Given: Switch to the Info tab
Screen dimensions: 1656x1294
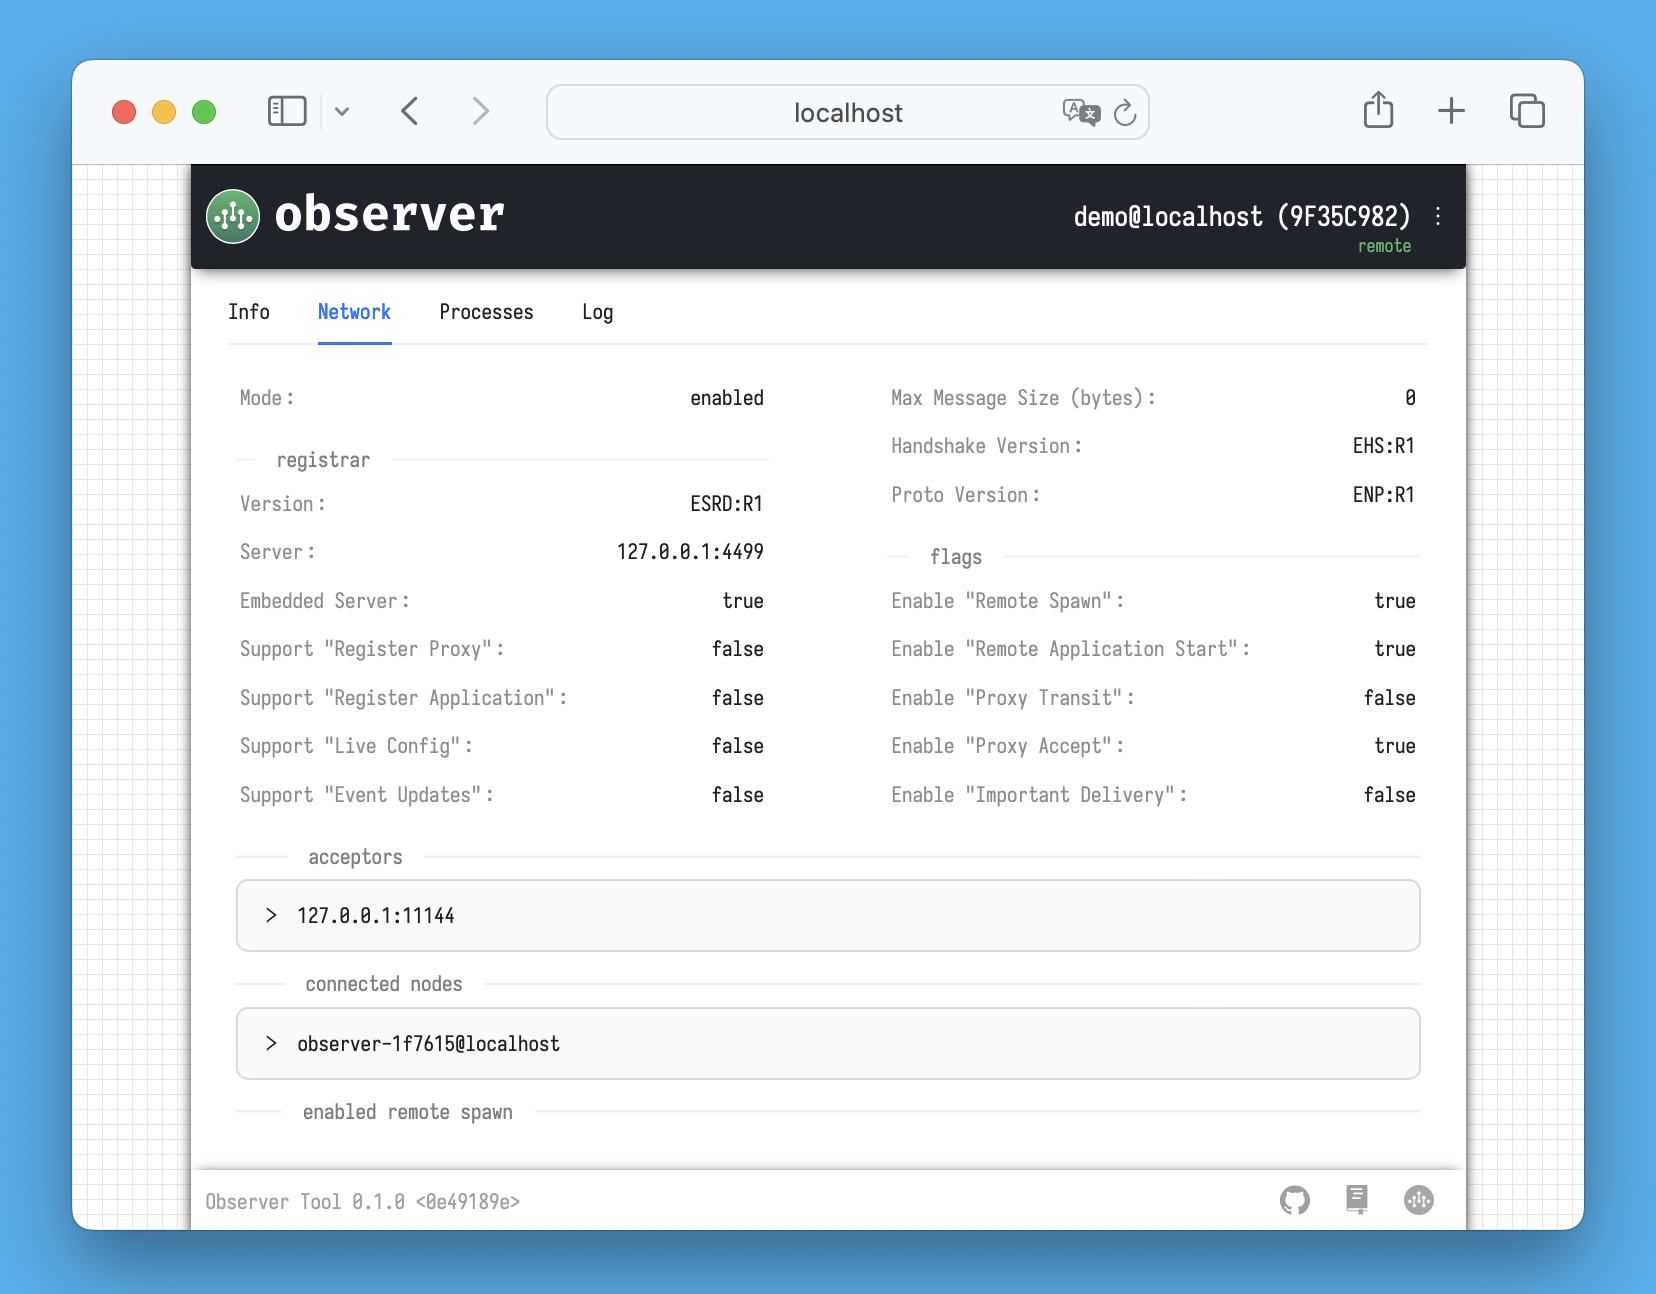Looking at the screenshot, I should (x=249, y=312).
